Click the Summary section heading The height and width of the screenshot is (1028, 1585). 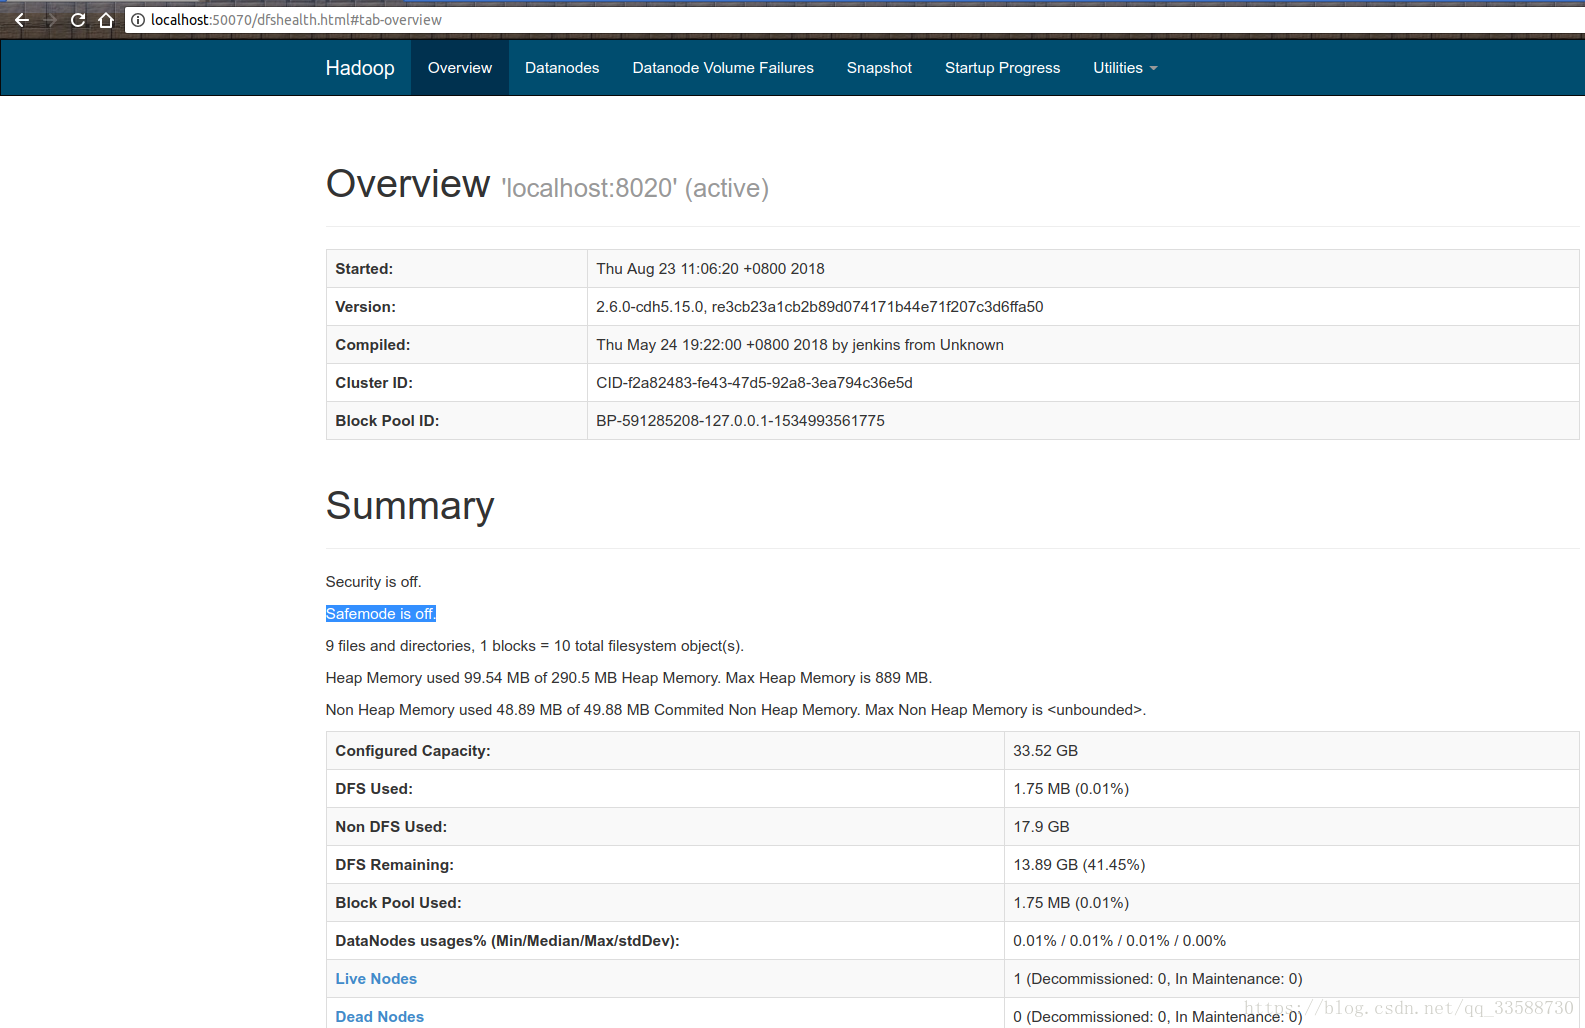click(410, 506)
